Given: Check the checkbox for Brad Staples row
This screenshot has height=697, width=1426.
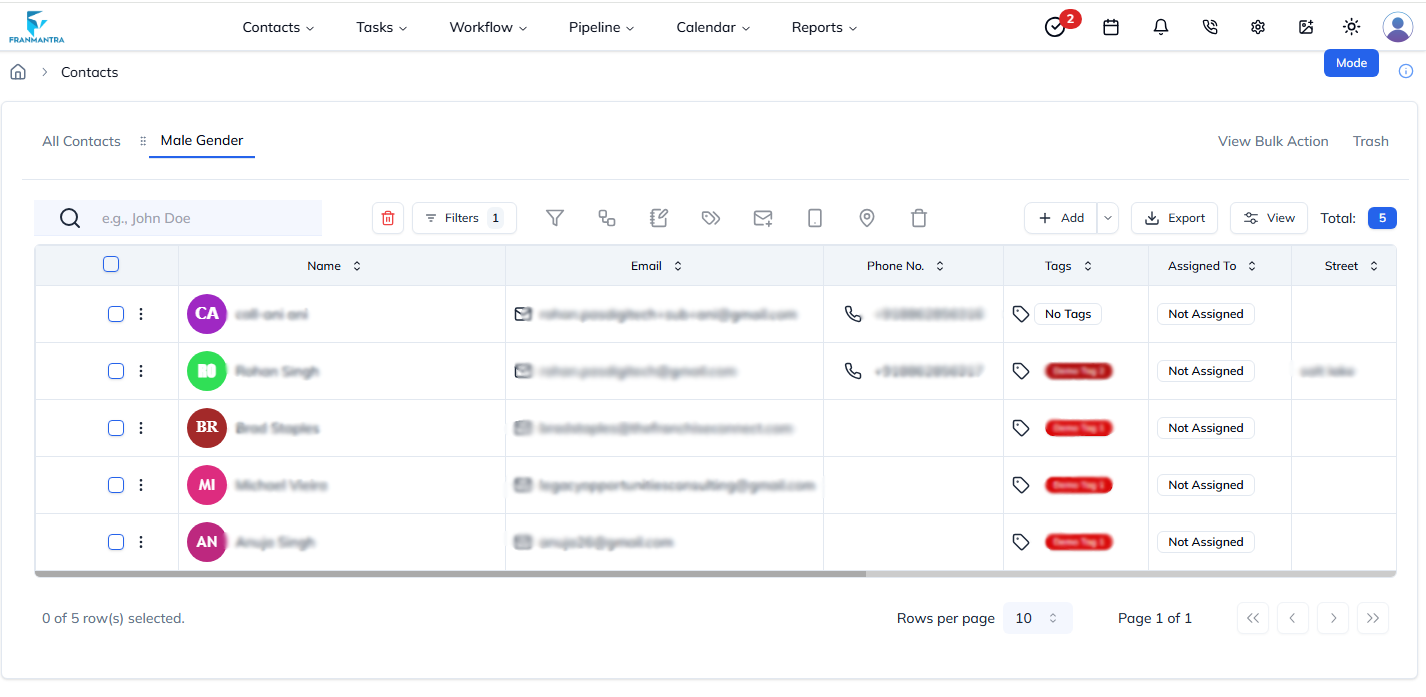Looking at the screenshot, I should pyautogui.click(x=115, y=428).
